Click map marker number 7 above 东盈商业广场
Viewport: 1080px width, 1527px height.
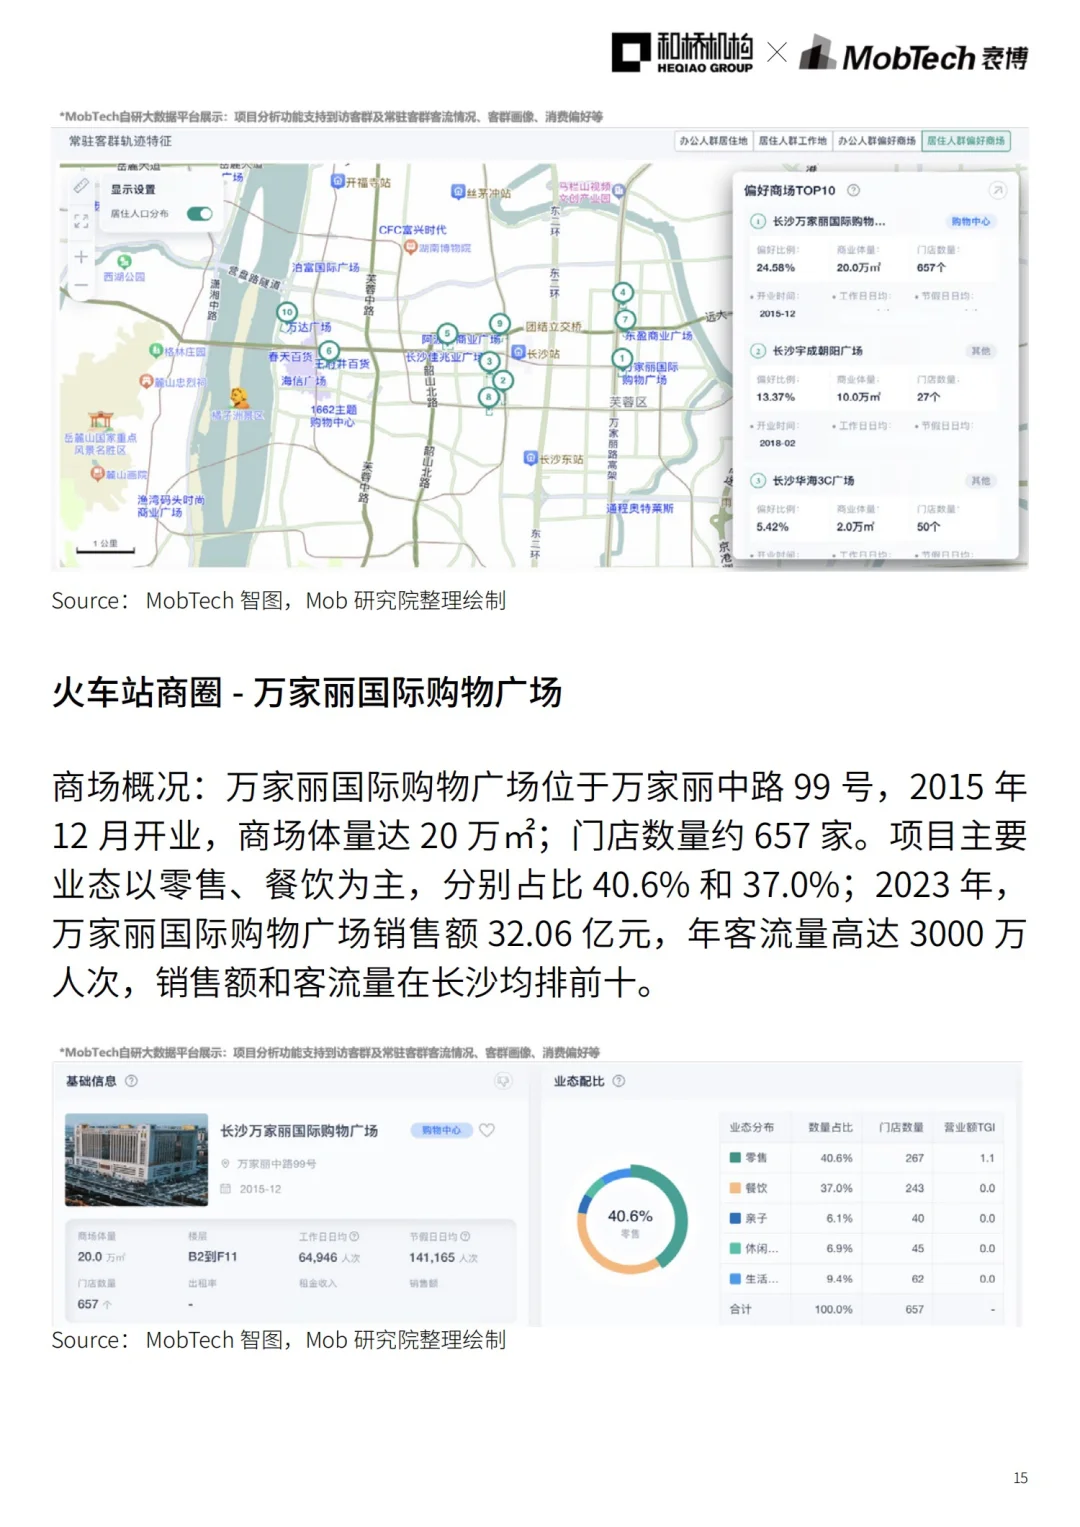[625, 320]
